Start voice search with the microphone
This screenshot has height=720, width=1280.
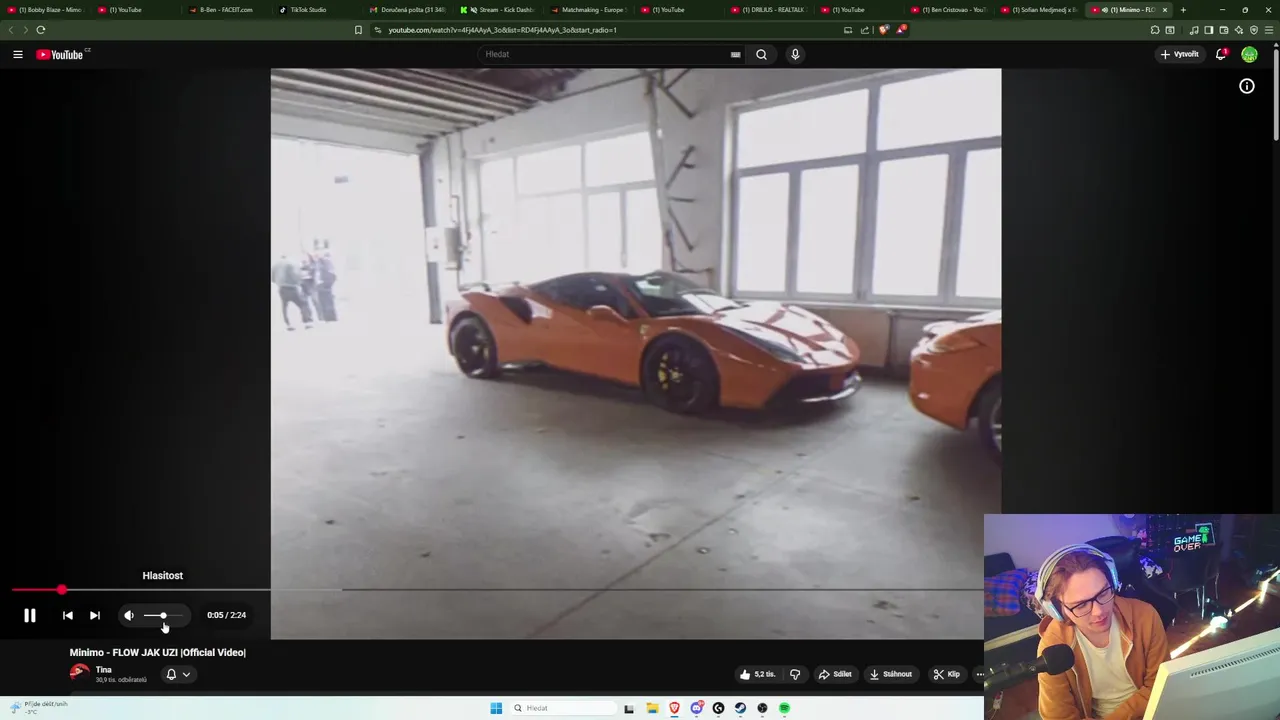pos(795,54)
